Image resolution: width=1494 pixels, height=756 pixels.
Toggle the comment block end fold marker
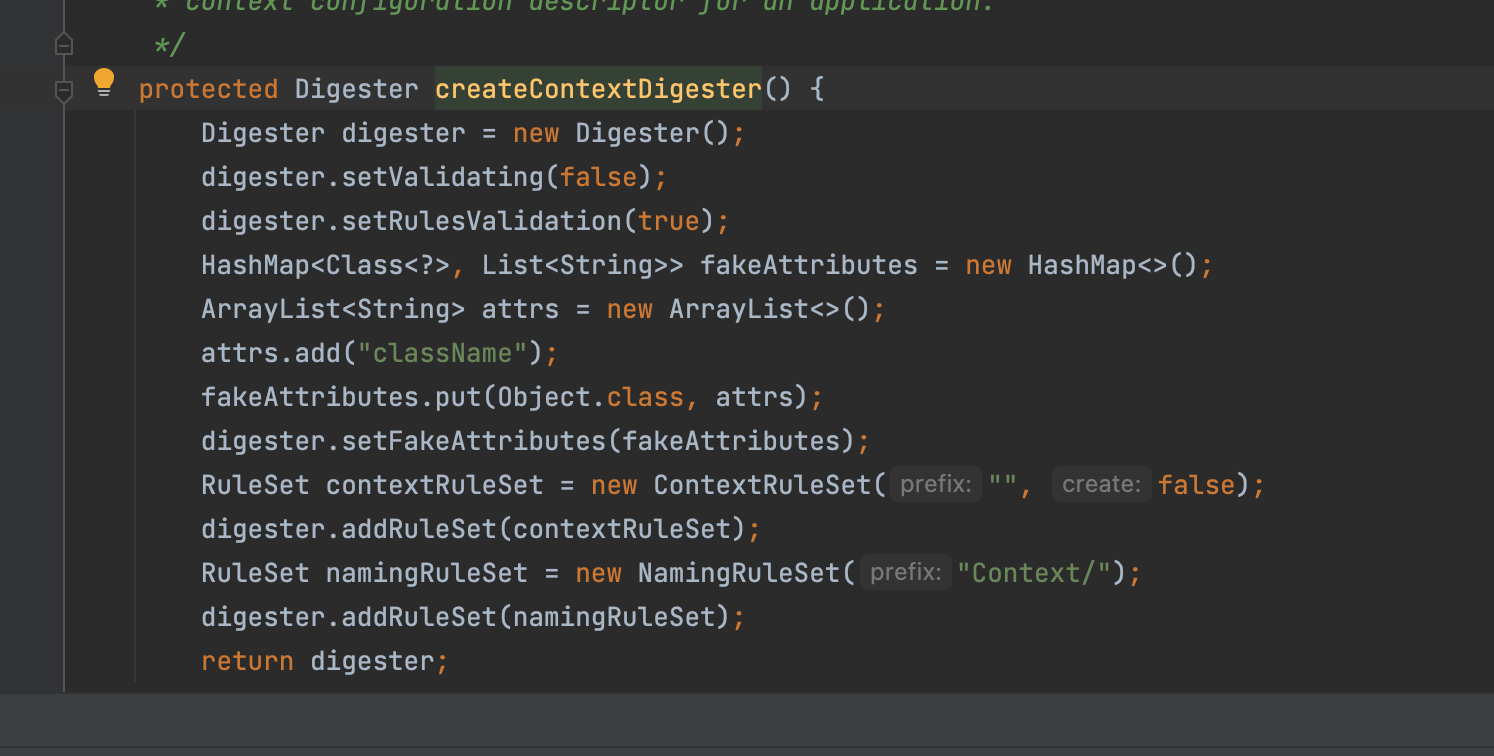tap(64, 45)
